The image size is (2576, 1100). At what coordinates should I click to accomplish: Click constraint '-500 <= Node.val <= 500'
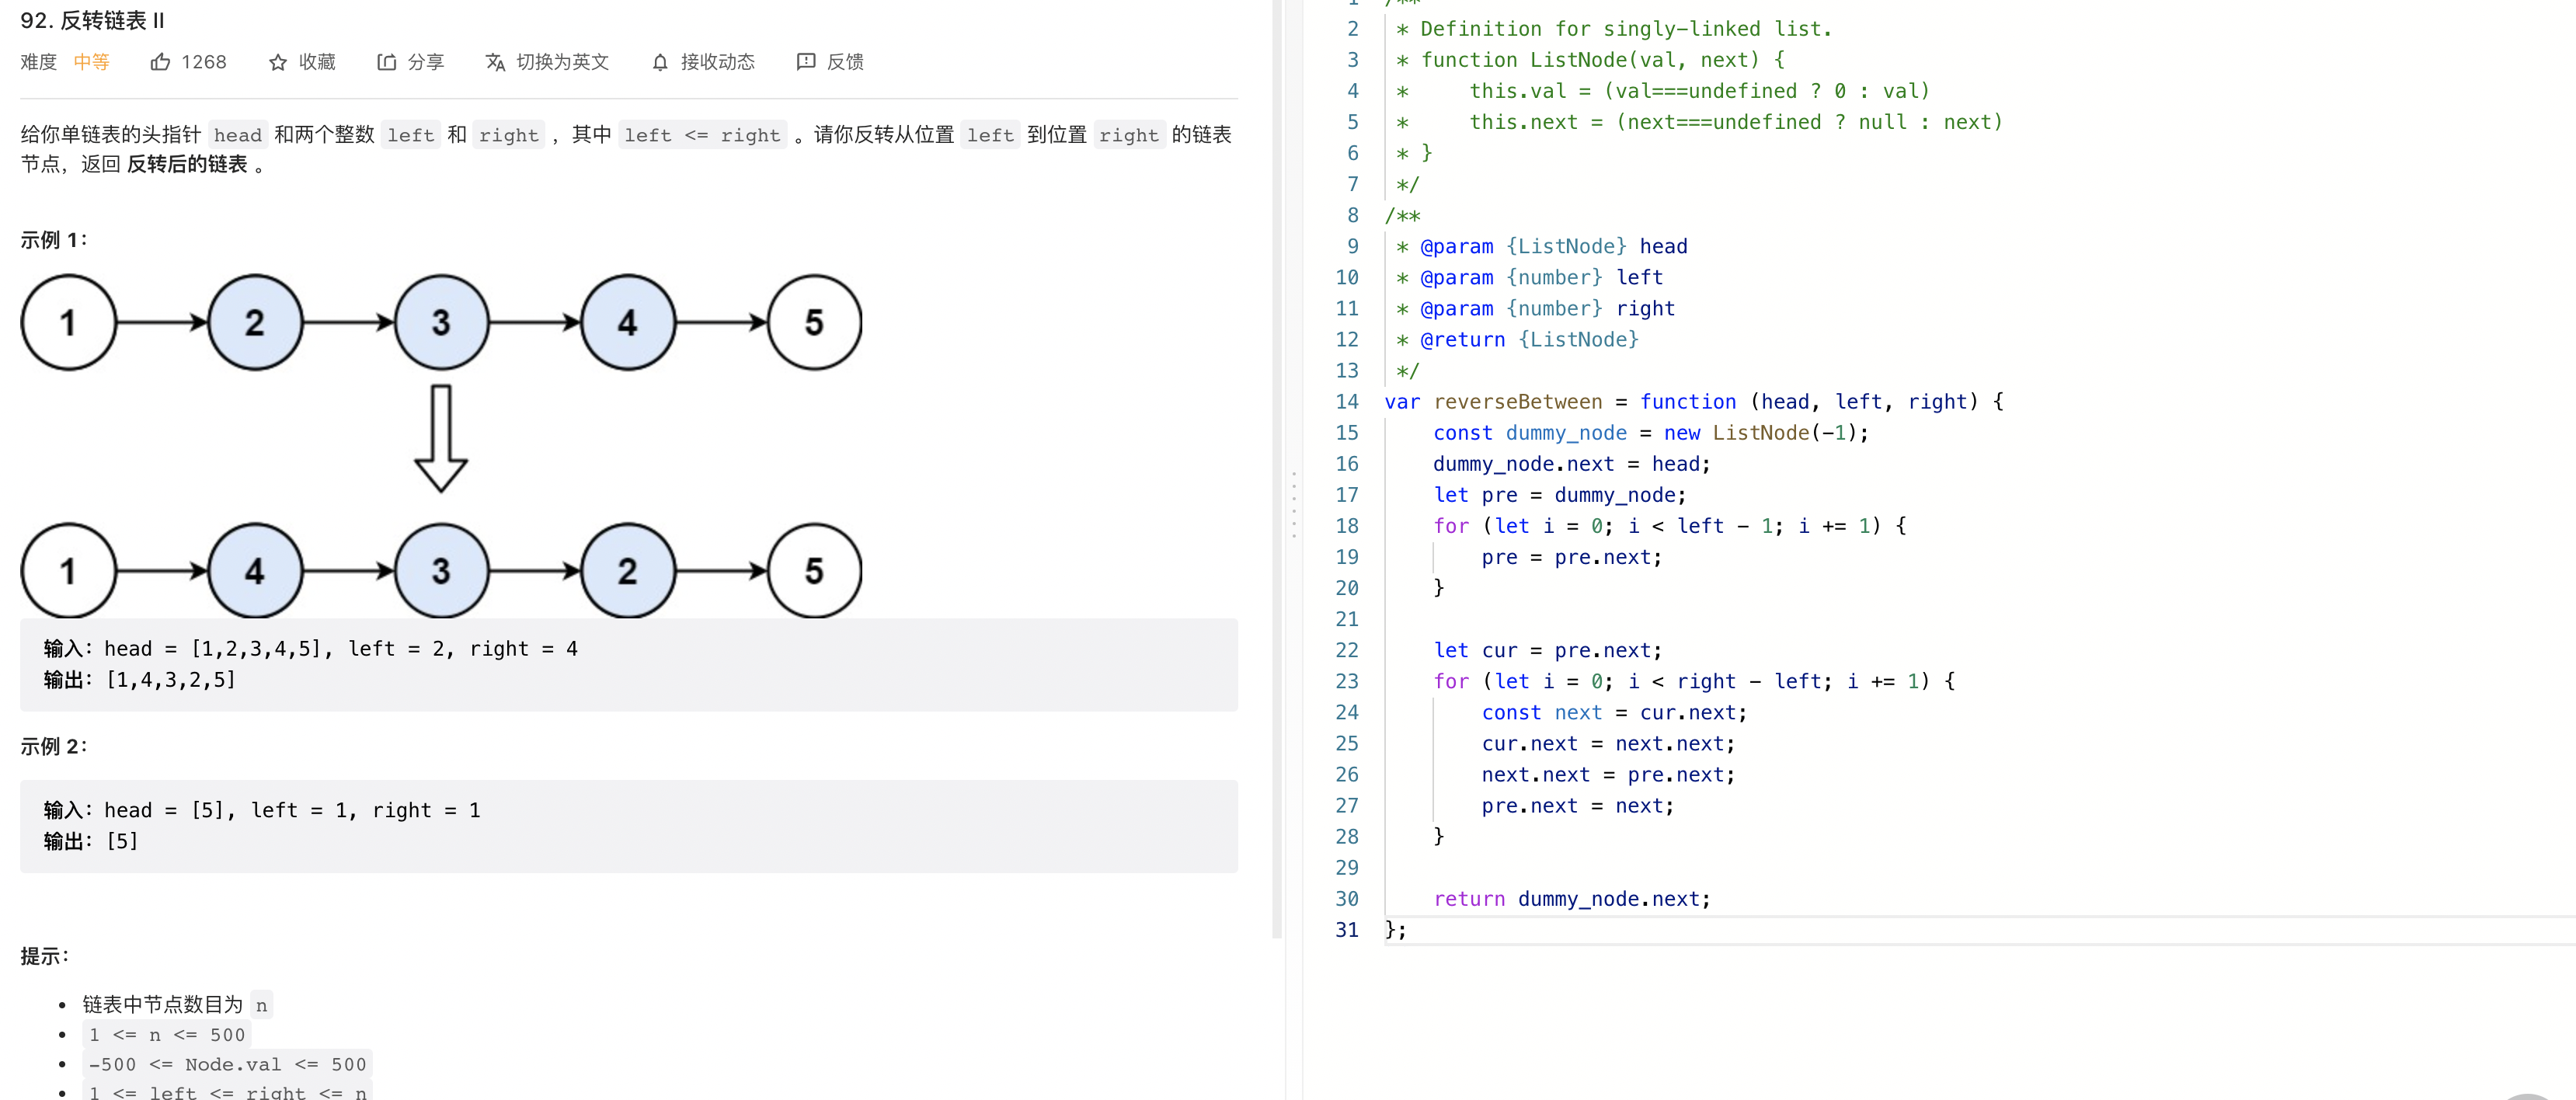pyautogui.click(x=228, y=1065)
